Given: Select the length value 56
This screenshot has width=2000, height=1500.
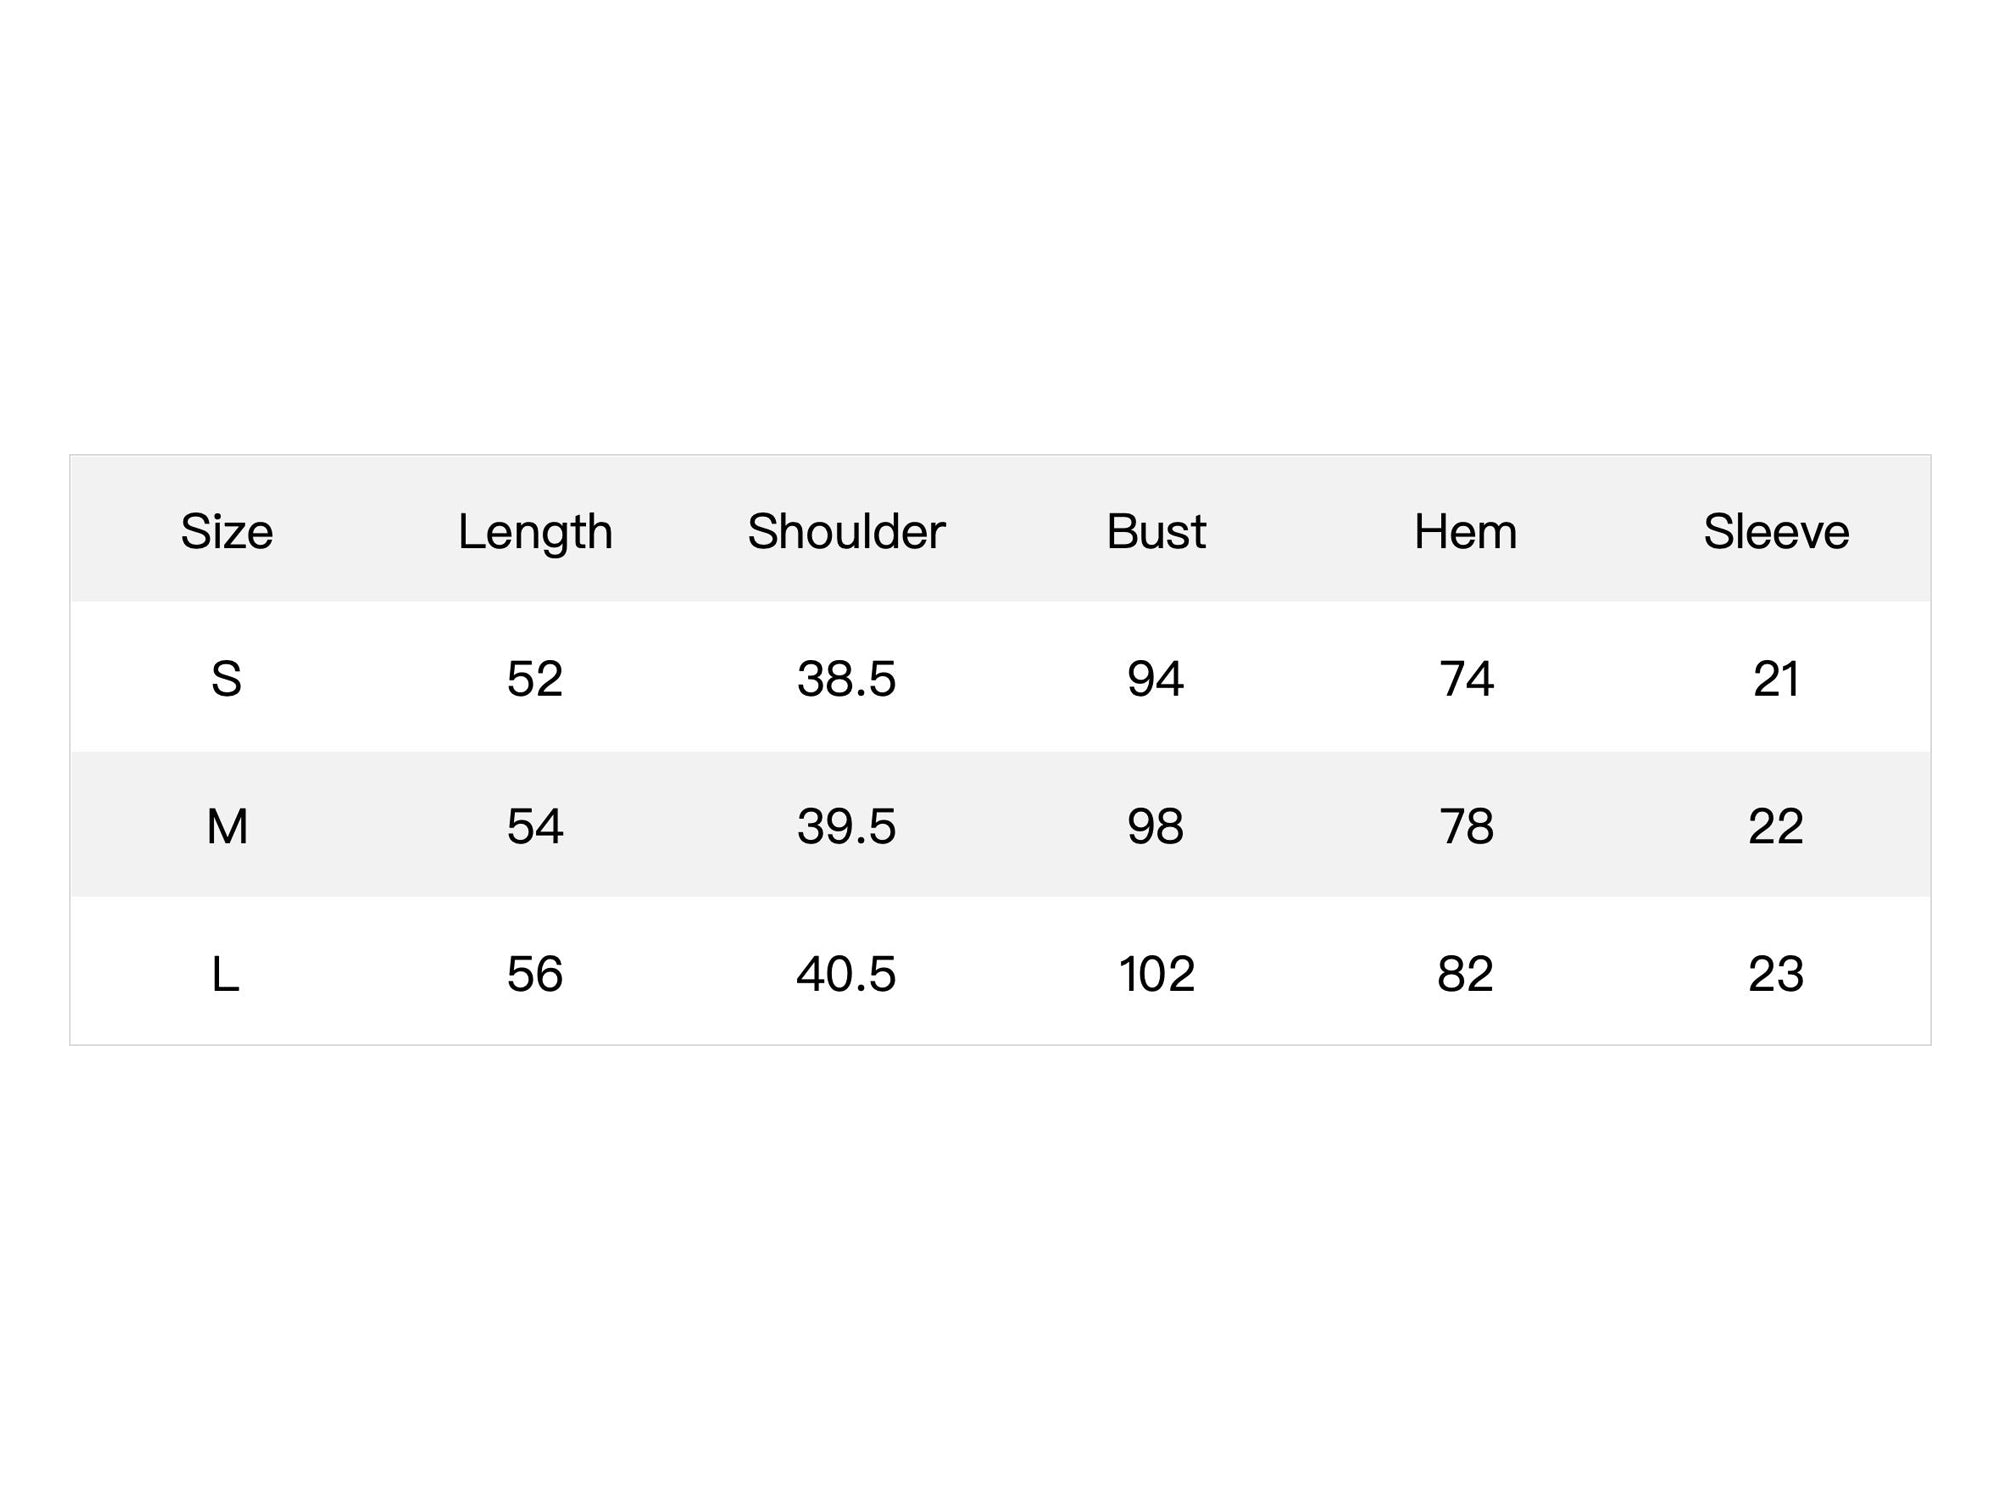Looking at the screenshot, I should coord(535,974).
